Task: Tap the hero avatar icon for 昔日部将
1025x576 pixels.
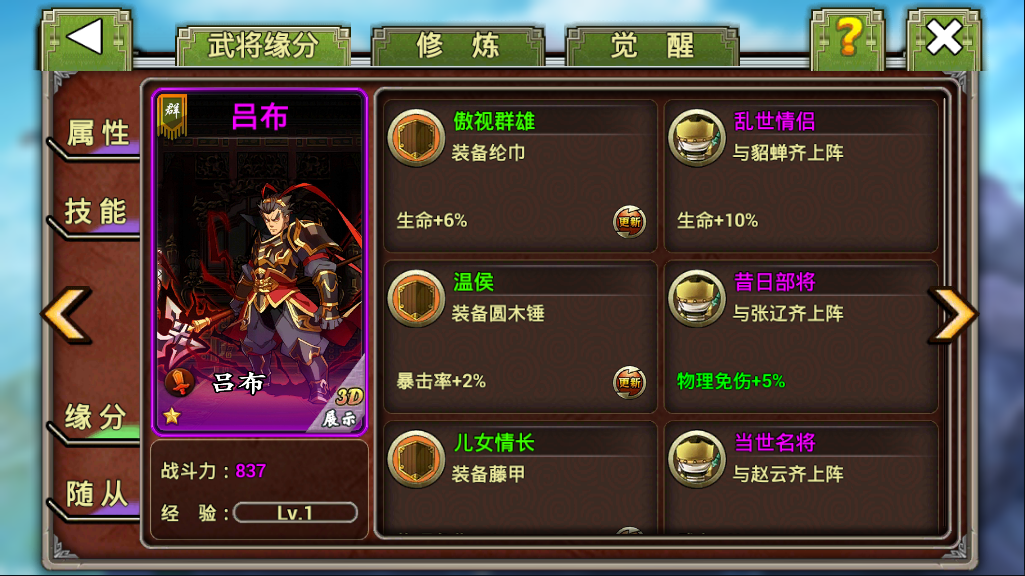Action: tap(697, 298)
